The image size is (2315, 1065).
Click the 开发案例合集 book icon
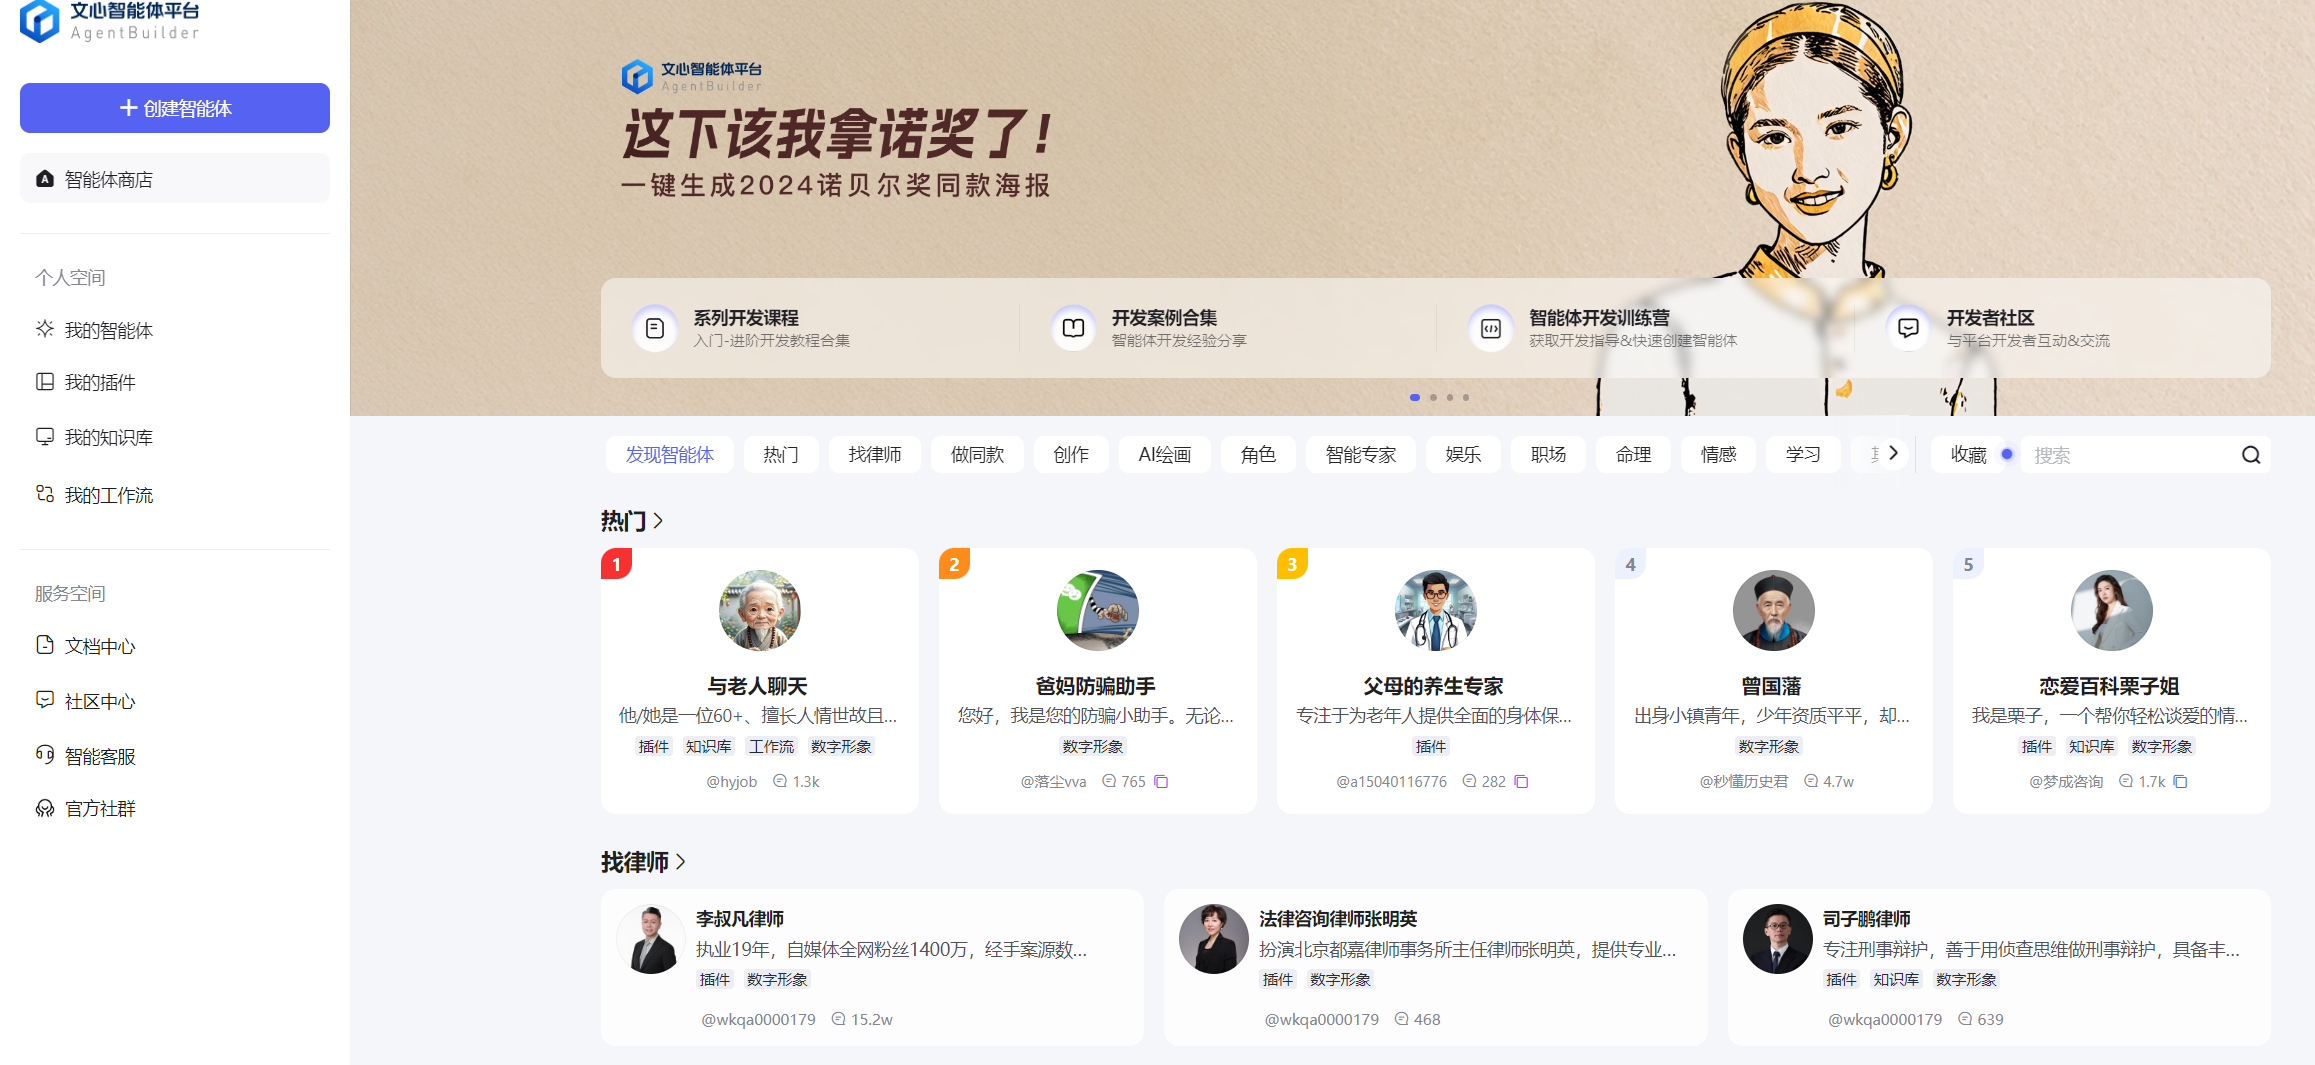(1073, 328)
